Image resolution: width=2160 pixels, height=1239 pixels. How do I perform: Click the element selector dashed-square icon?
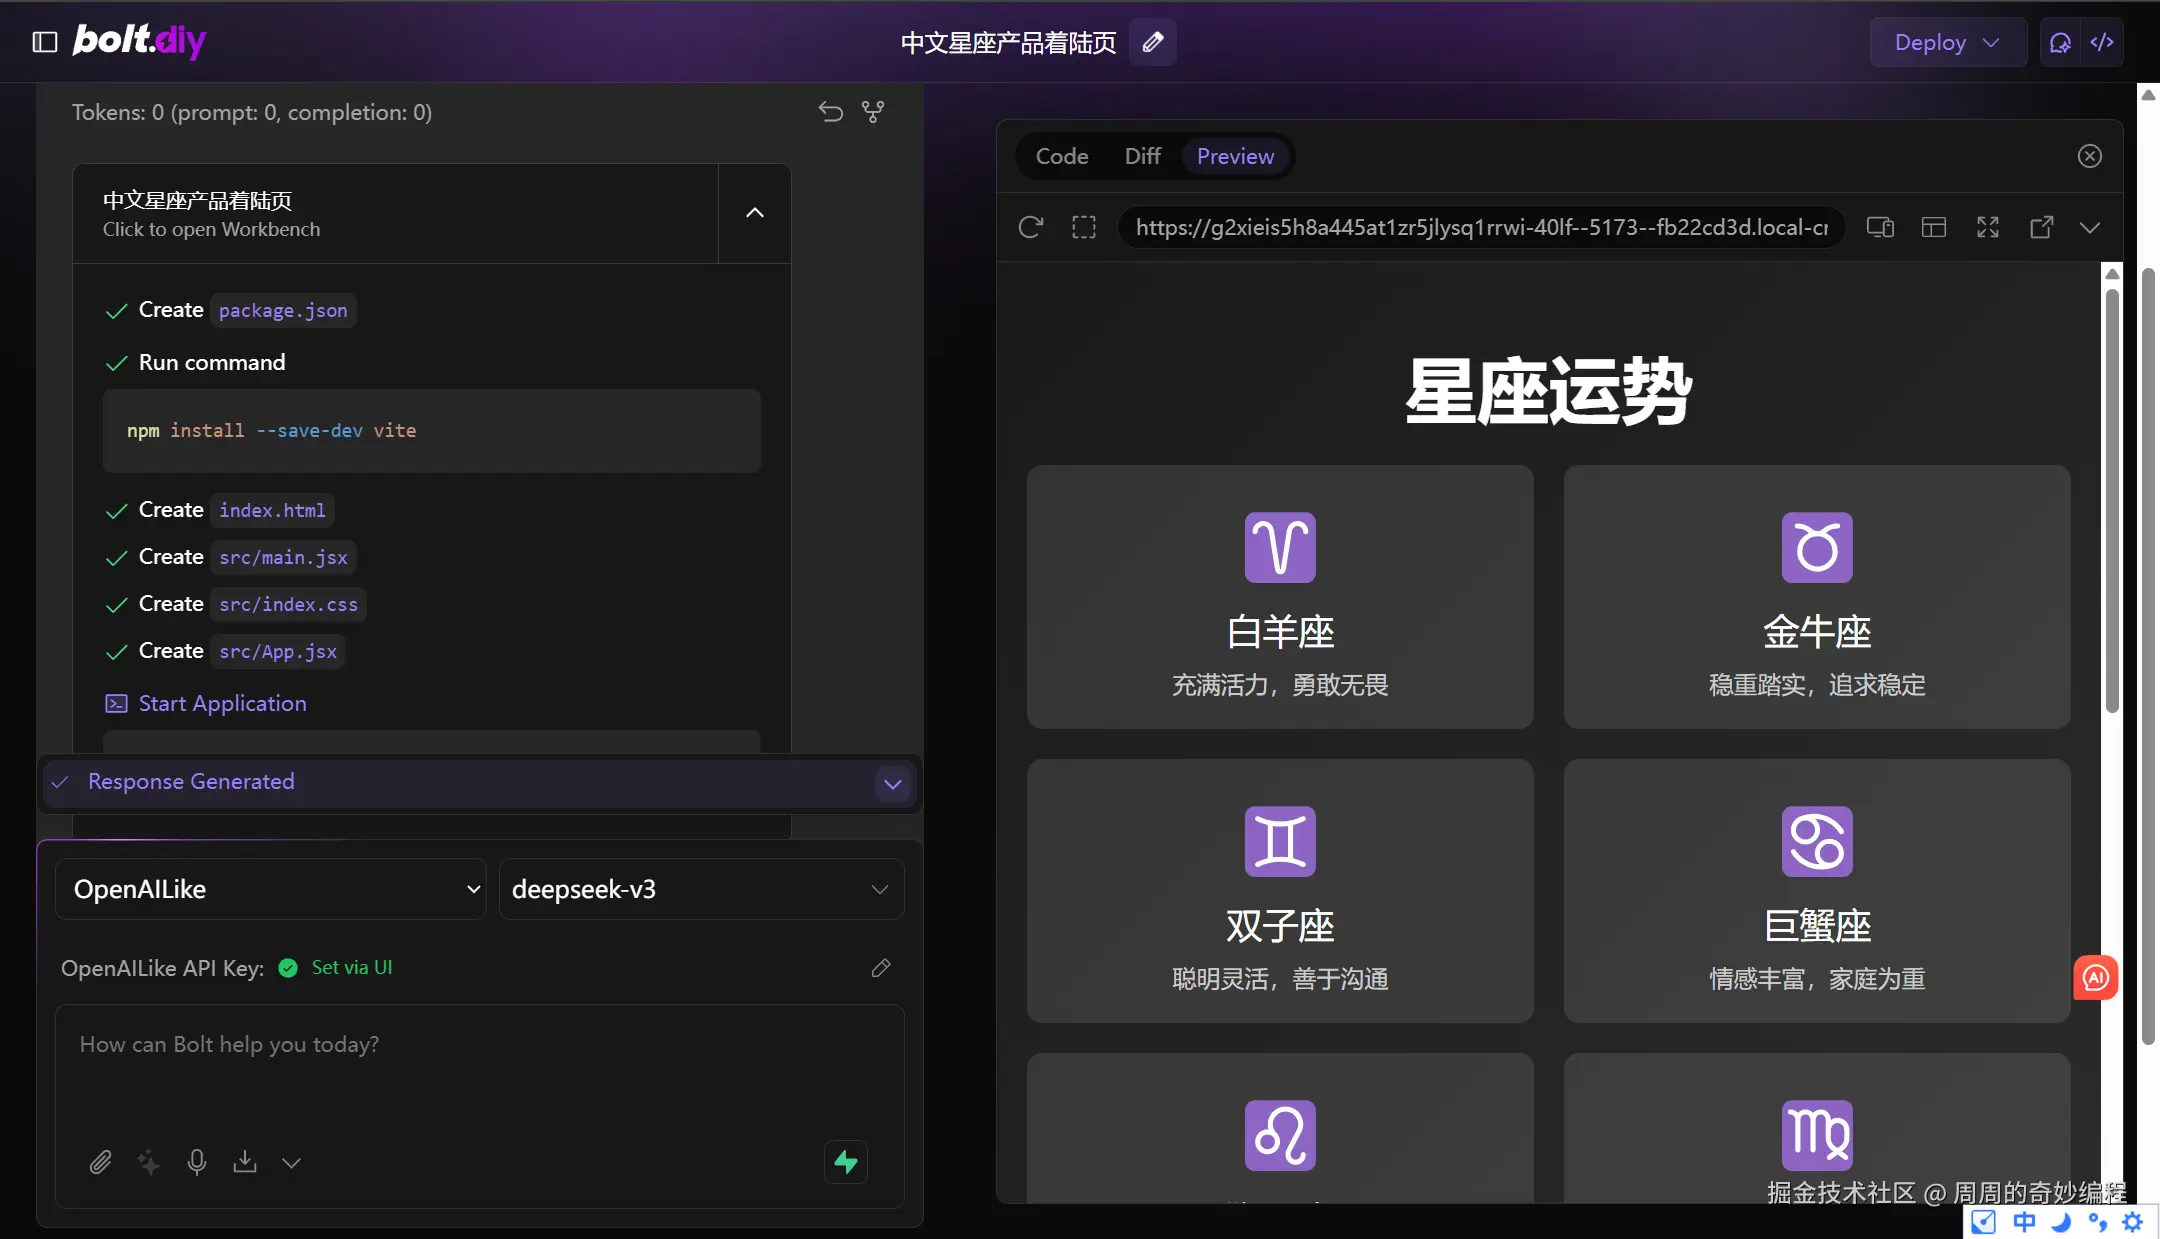[x=1084, y=227]
